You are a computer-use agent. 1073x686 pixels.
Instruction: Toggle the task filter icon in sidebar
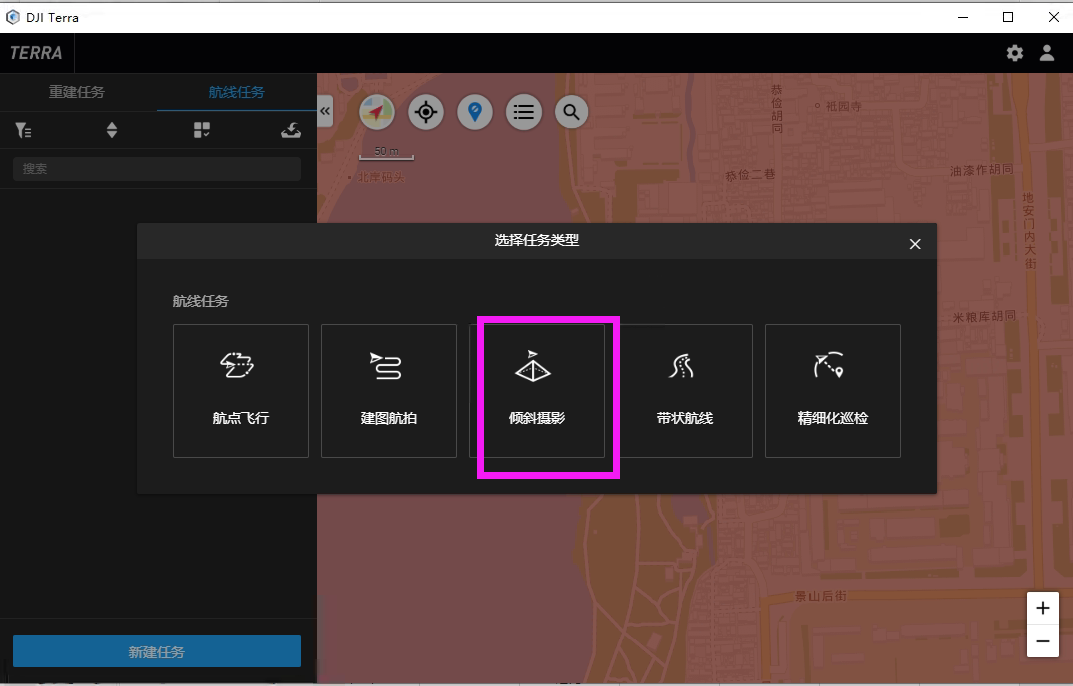tap(22, 130)
